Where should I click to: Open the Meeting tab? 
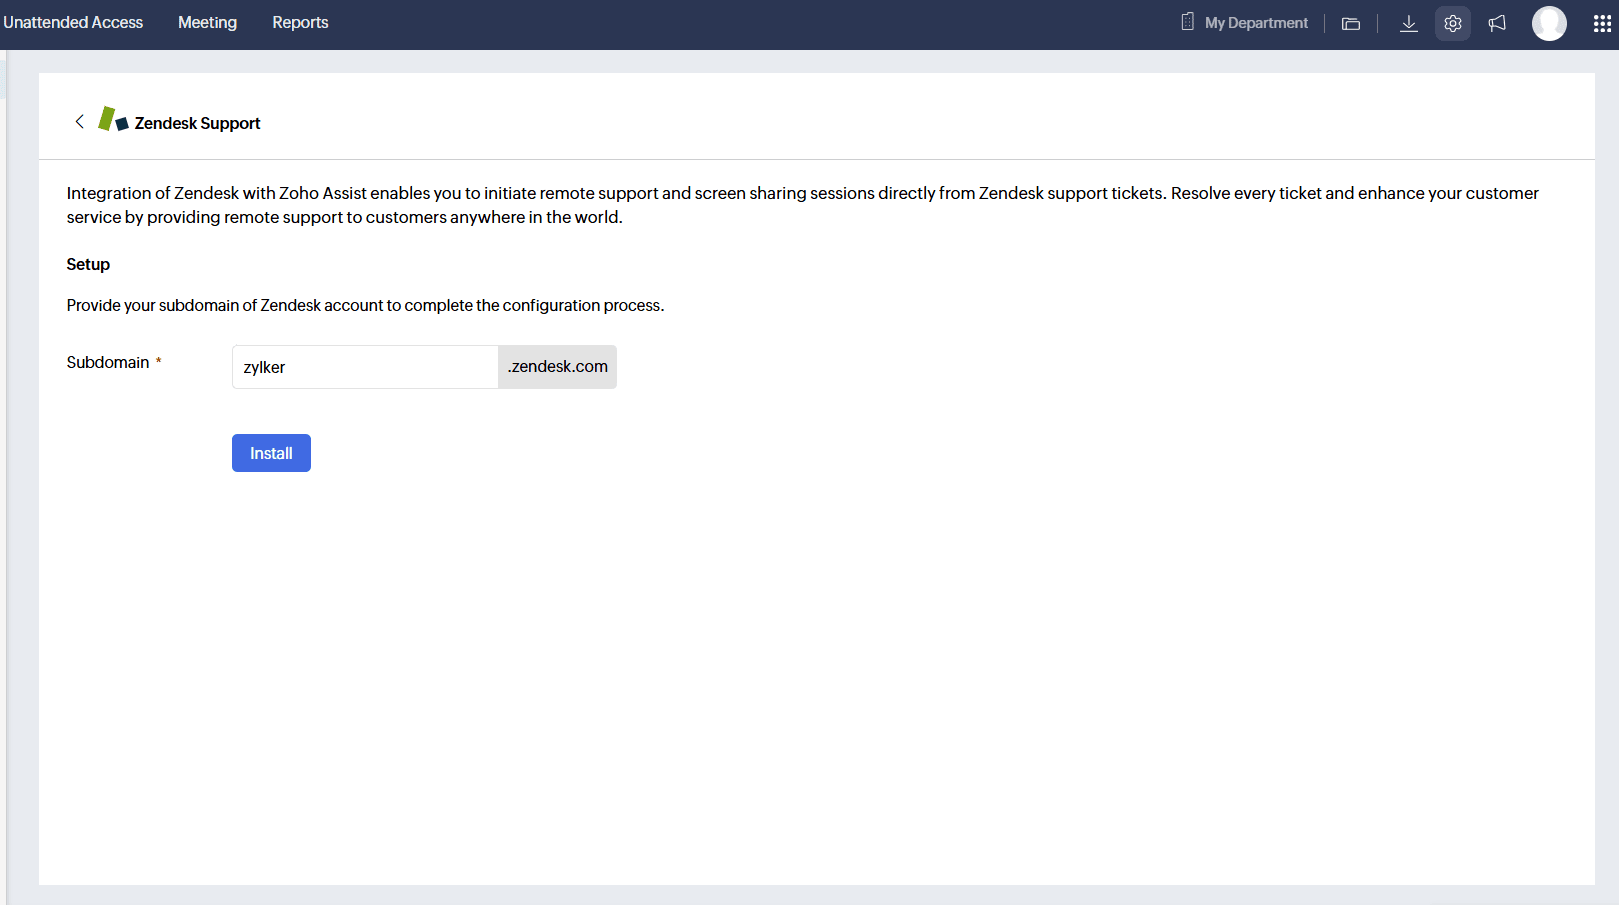[207, 22]
